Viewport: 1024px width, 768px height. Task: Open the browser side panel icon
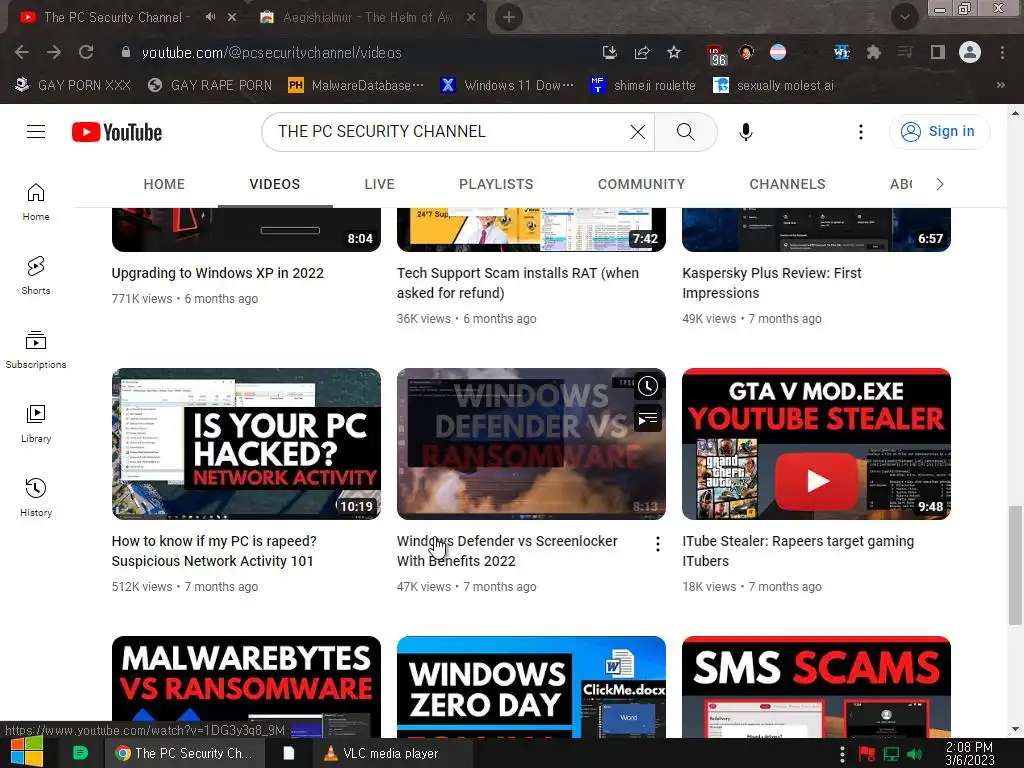click(x=938, y=52)
